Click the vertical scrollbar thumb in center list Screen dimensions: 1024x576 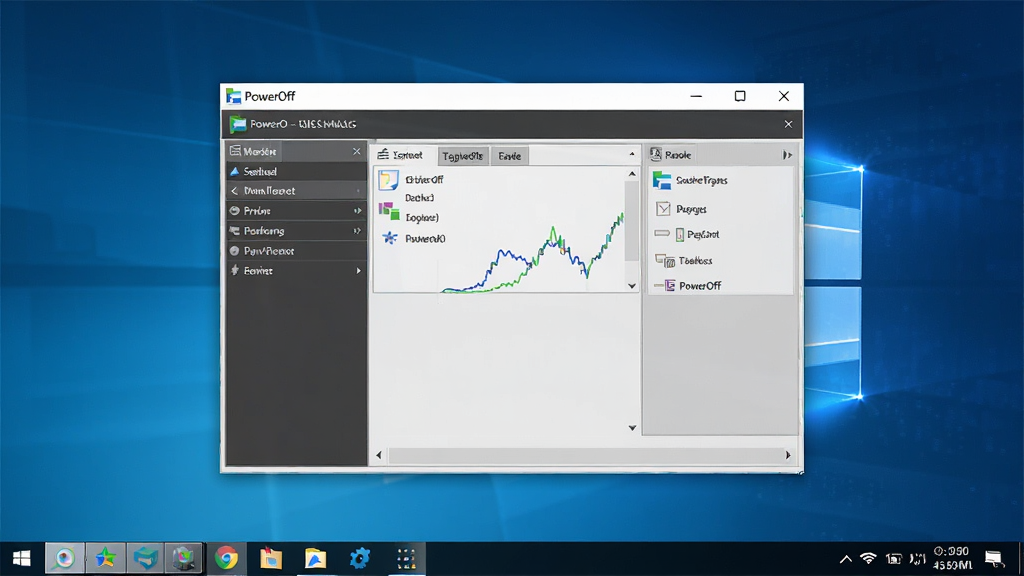[632, 222]
